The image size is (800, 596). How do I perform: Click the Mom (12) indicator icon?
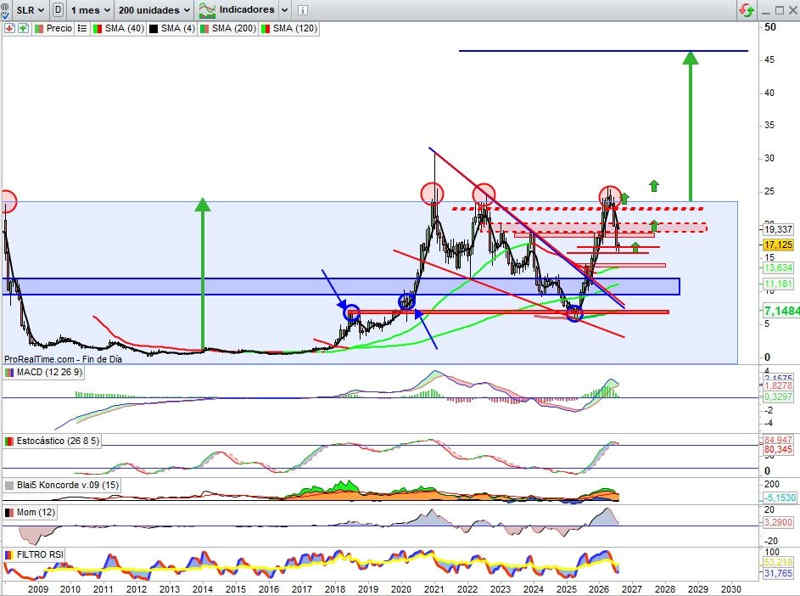[9, 512]
